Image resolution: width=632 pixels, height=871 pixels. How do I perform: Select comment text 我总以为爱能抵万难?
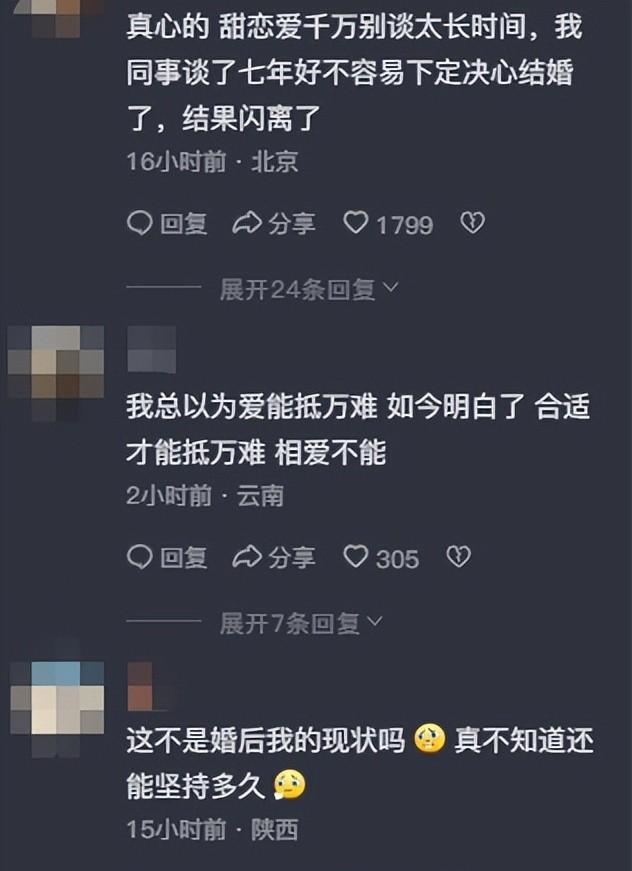pos(252,406)
